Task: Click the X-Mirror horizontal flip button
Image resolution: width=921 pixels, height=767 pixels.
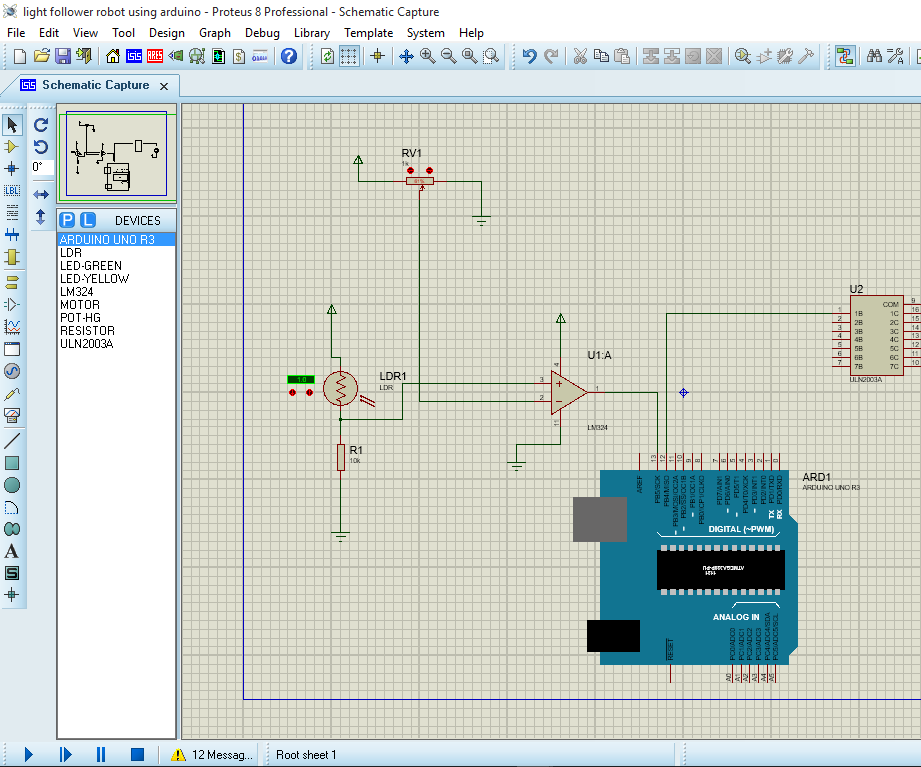Action: pos(41,194)
